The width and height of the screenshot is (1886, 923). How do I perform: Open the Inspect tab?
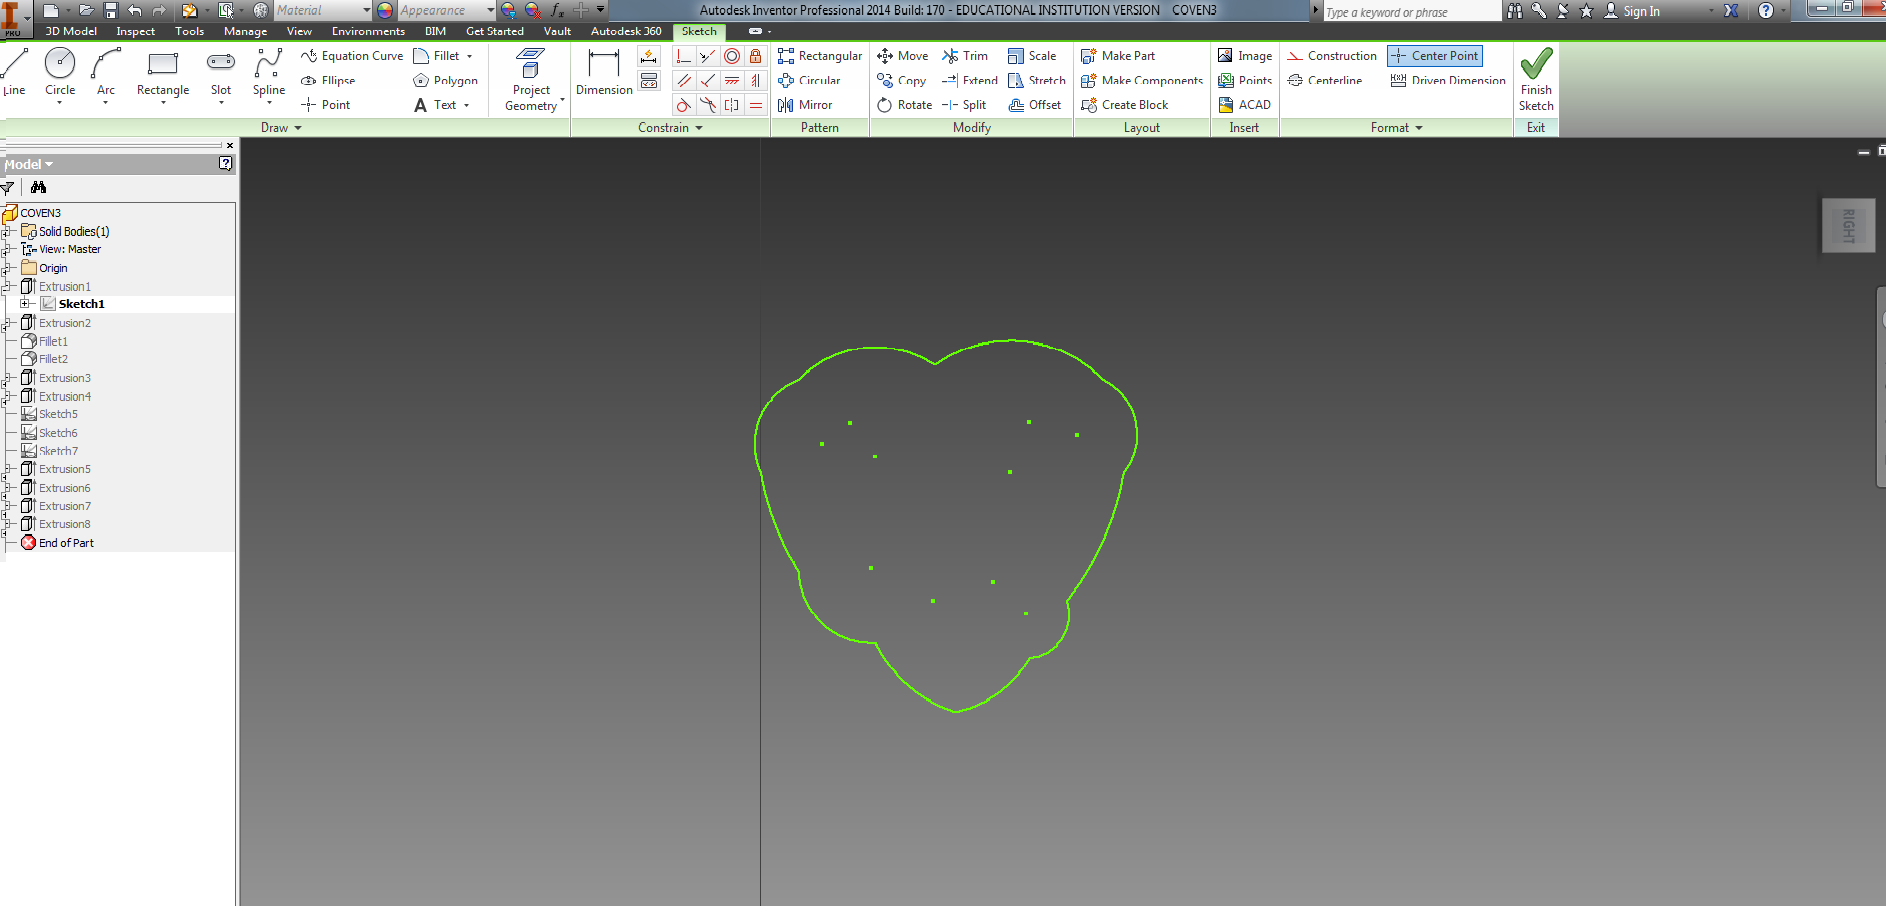point(135,31)
